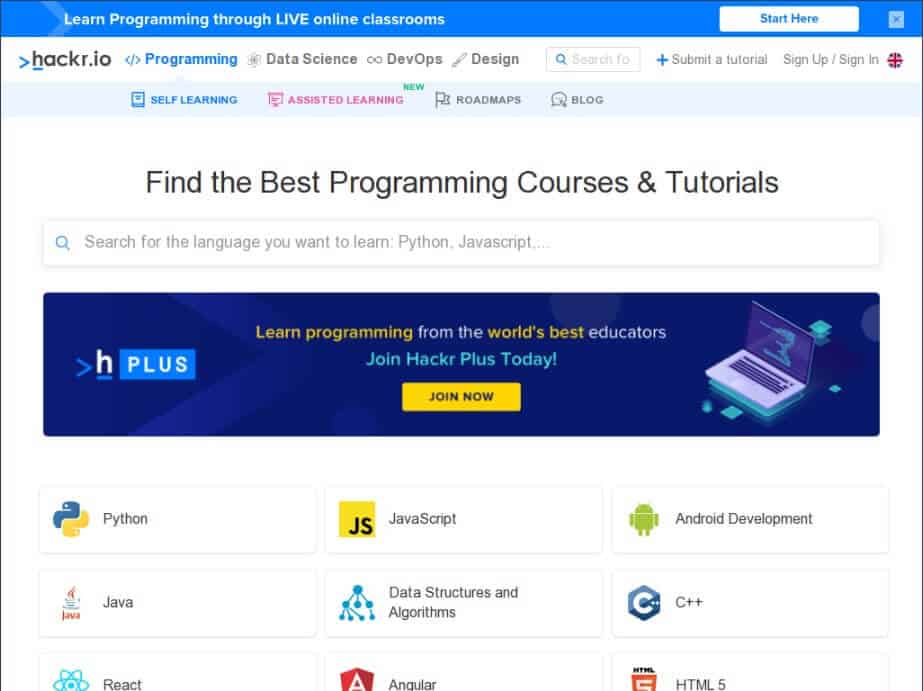The image size is (923, 691).
Task: Open Data Structures and Algorithms card
Action: pos(464,603)
